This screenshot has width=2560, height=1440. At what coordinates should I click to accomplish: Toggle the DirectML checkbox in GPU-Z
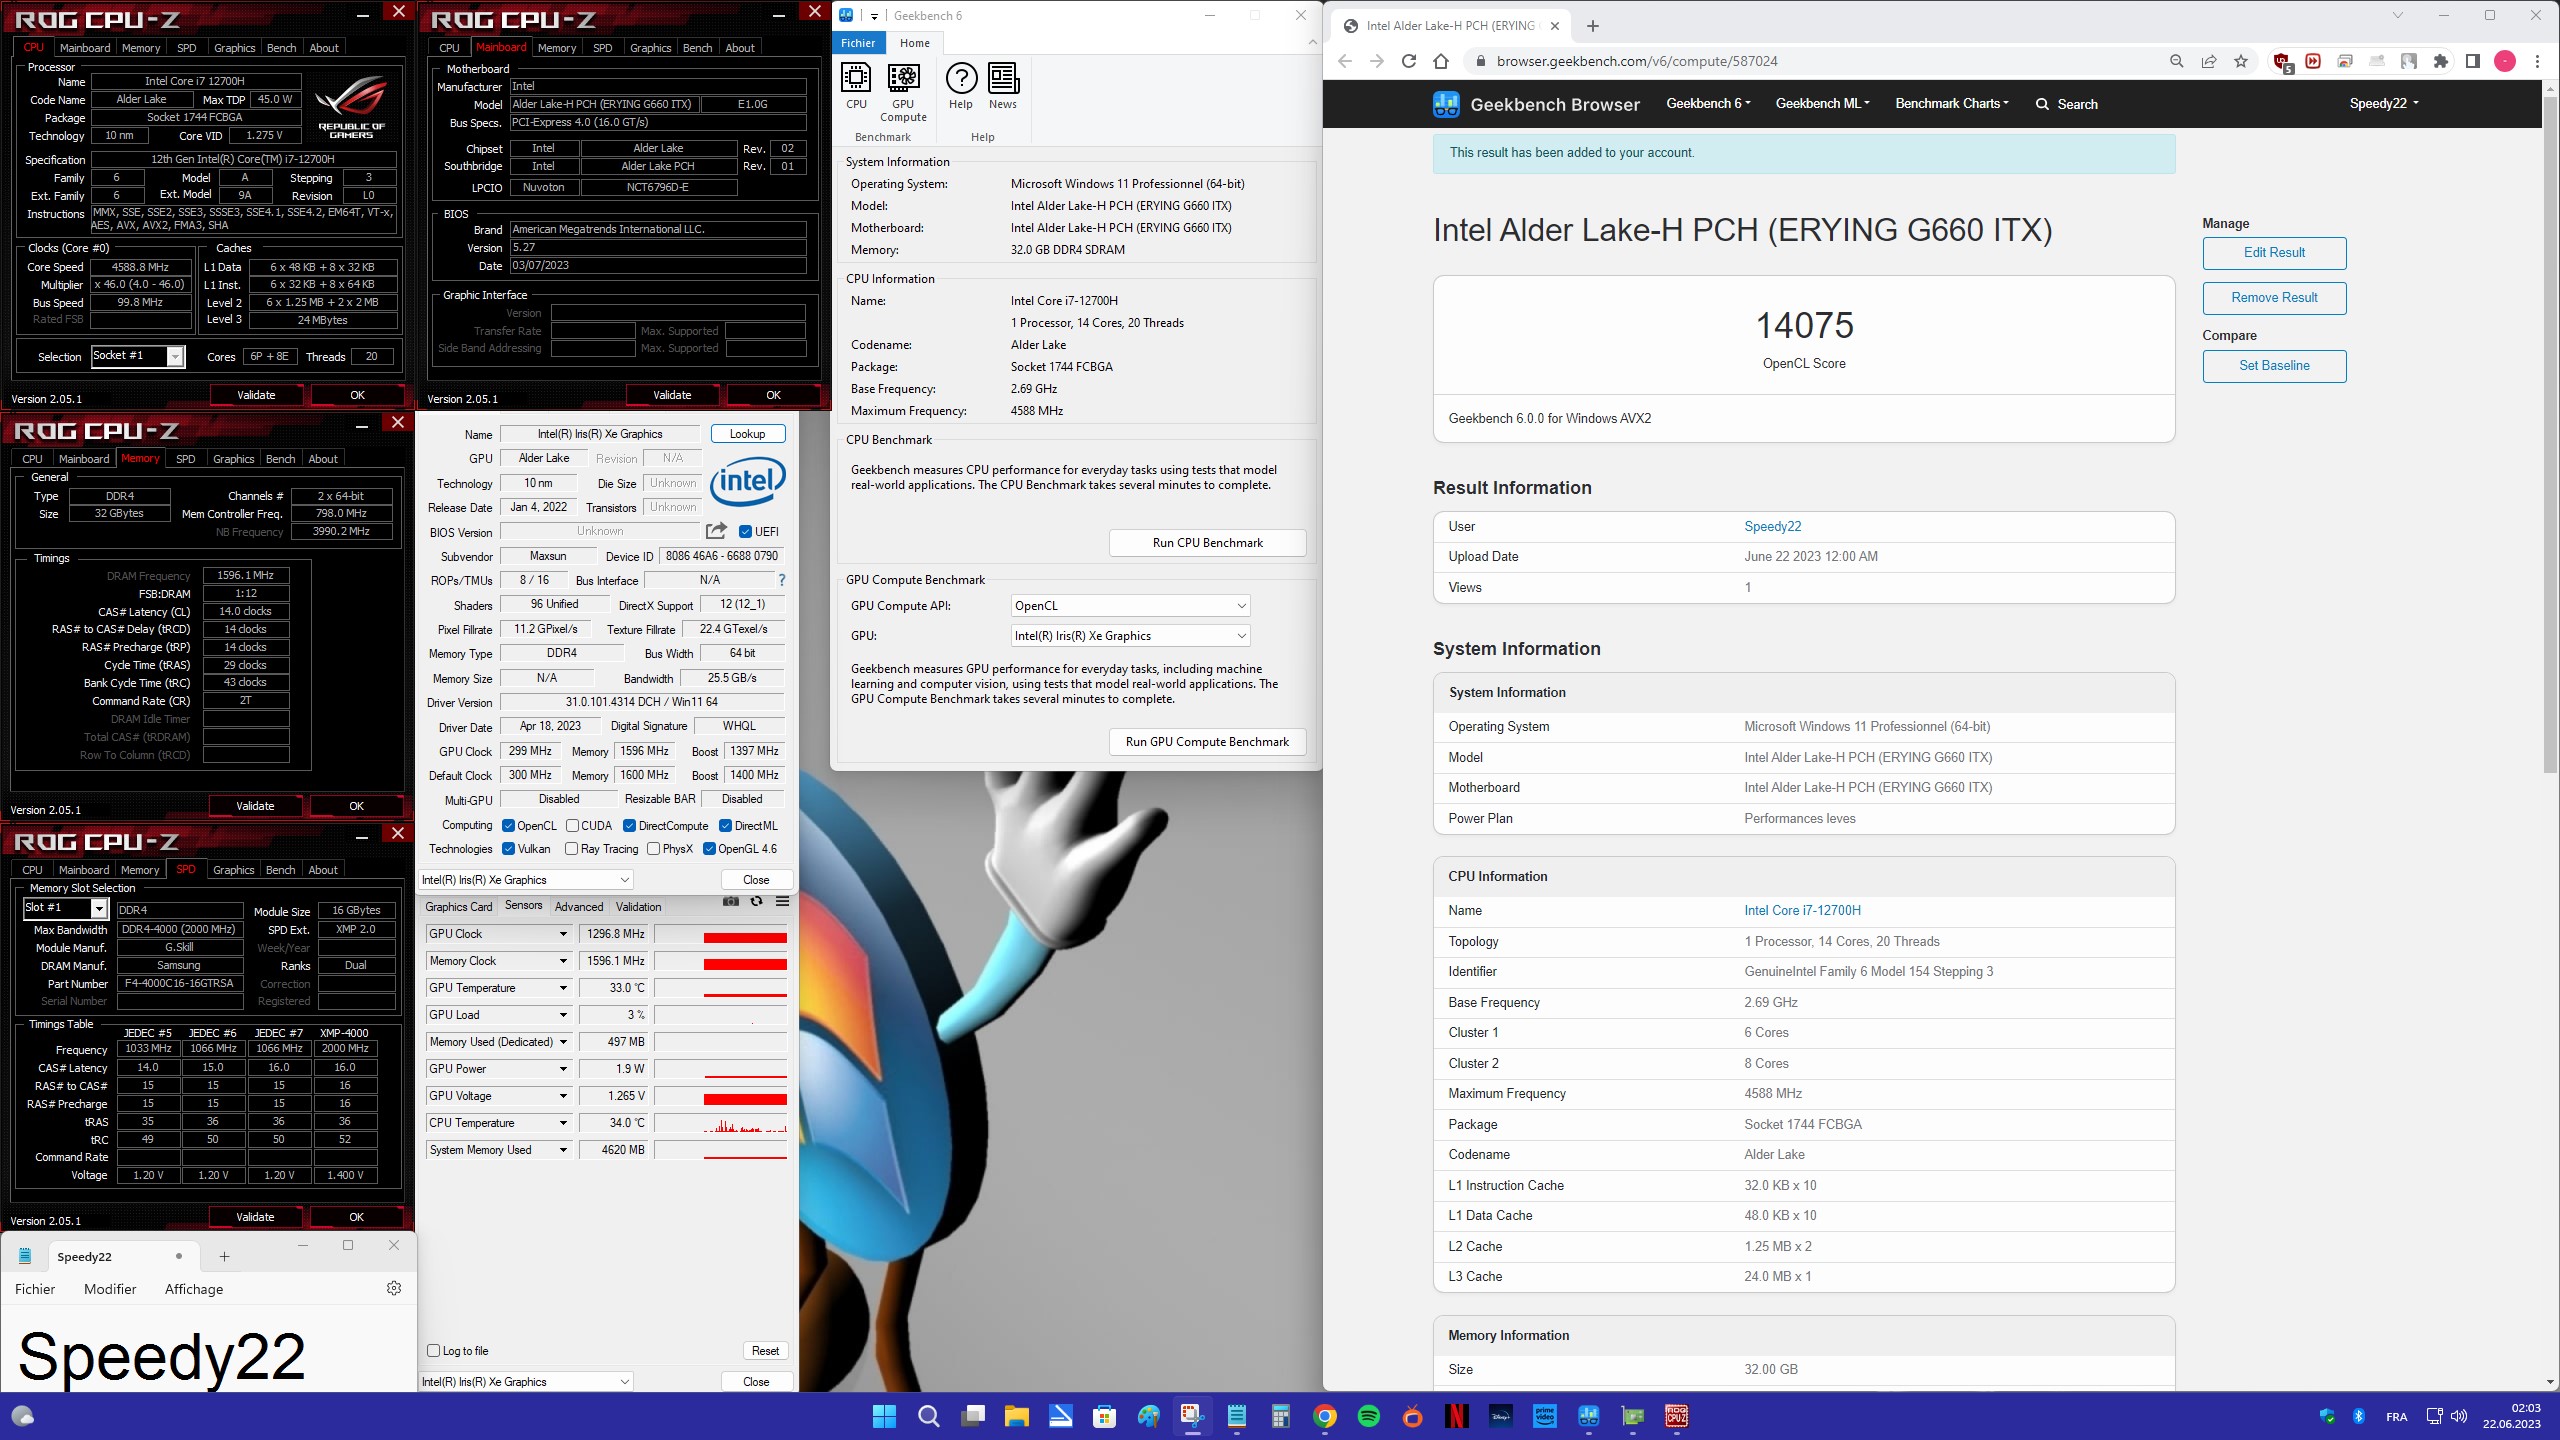726,826
